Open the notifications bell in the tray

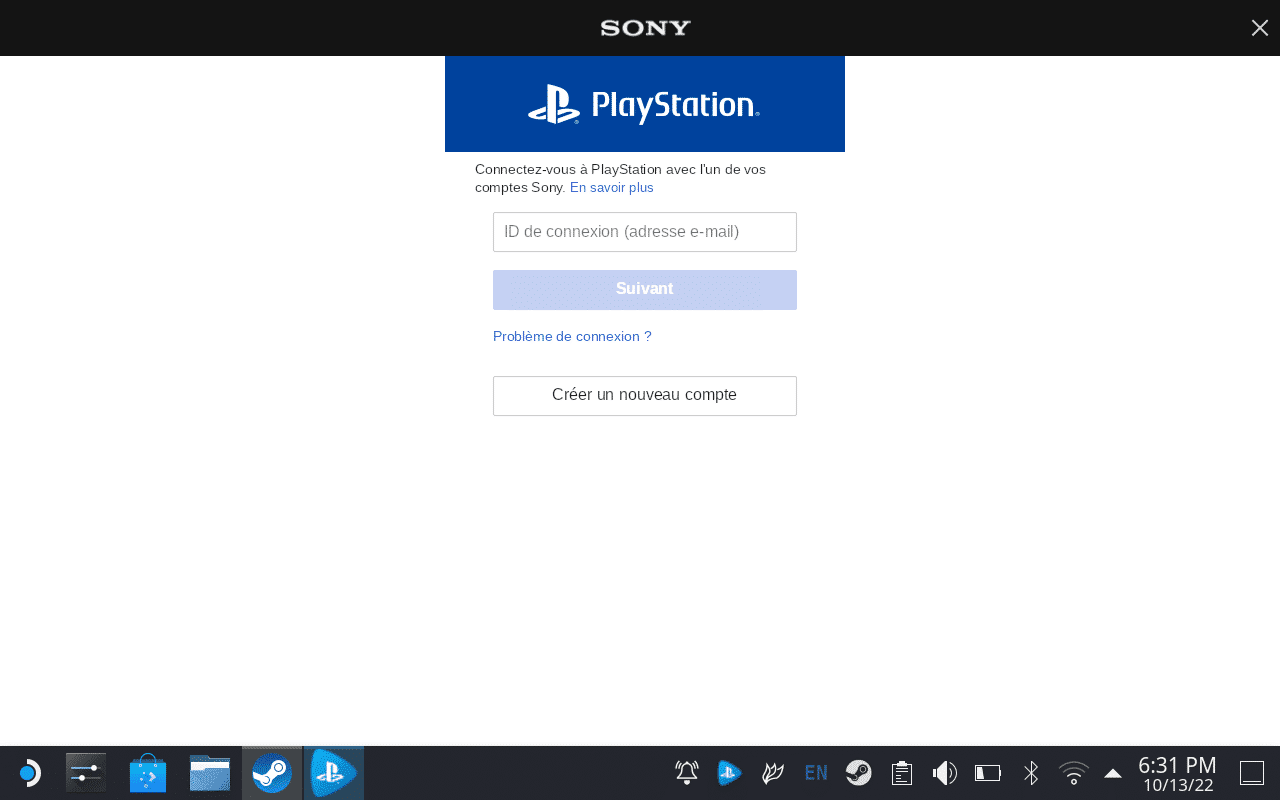click(x=687, y=773)
